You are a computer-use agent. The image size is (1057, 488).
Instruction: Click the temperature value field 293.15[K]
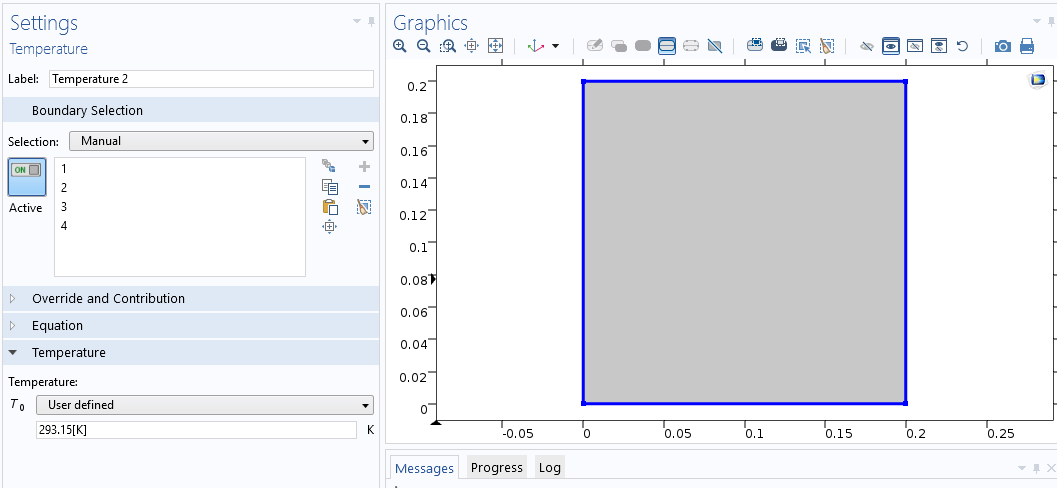pos(196,430)
